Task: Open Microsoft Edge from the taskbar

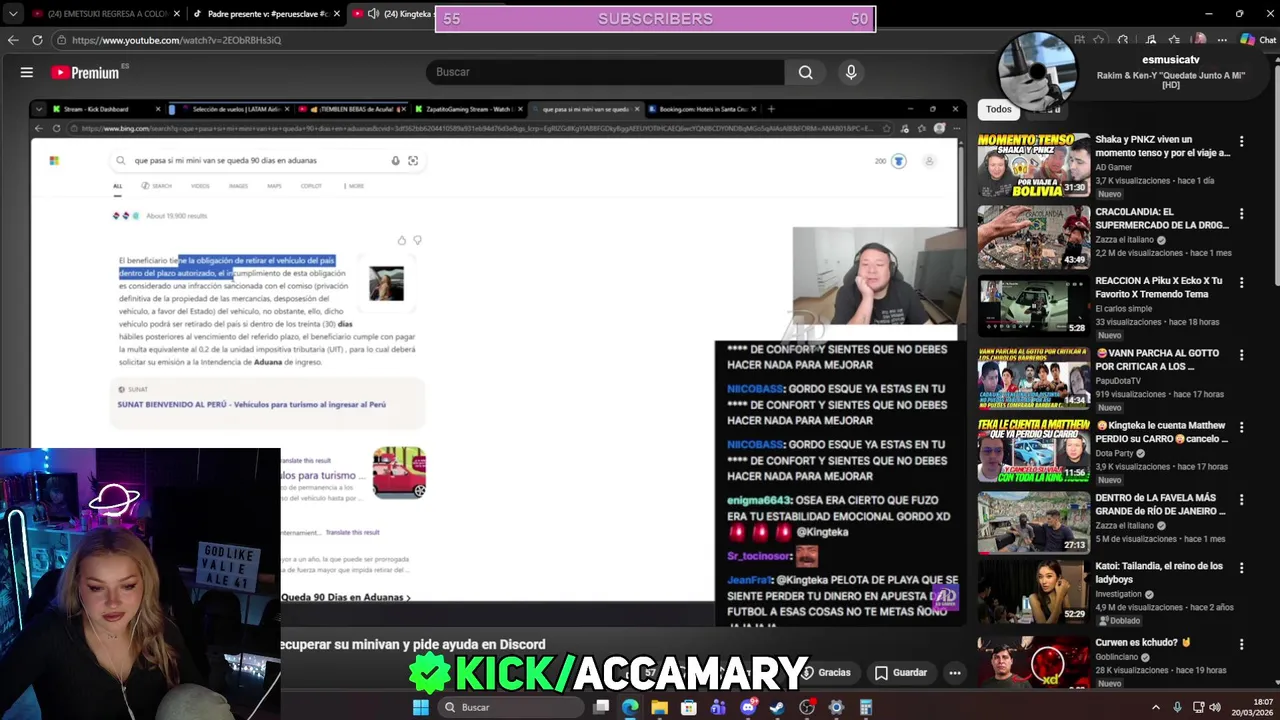Action: tap(630, 707)
